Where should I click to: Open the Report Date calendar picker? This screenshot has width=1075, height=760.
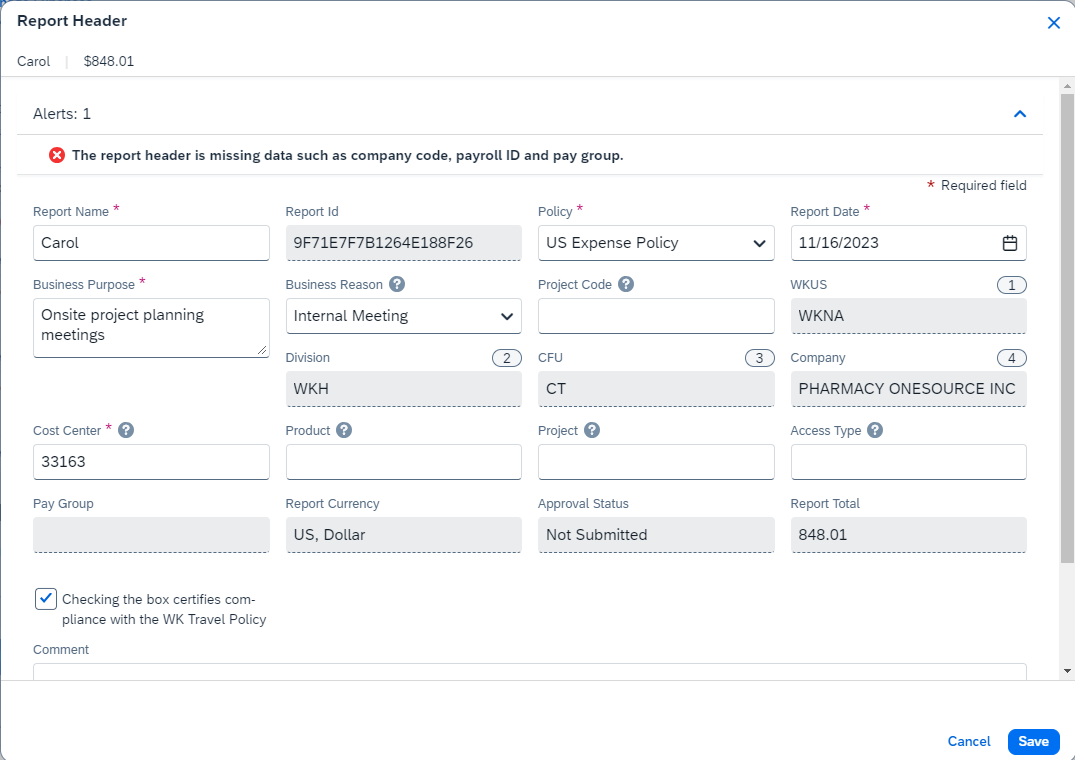pos(1010,243)
